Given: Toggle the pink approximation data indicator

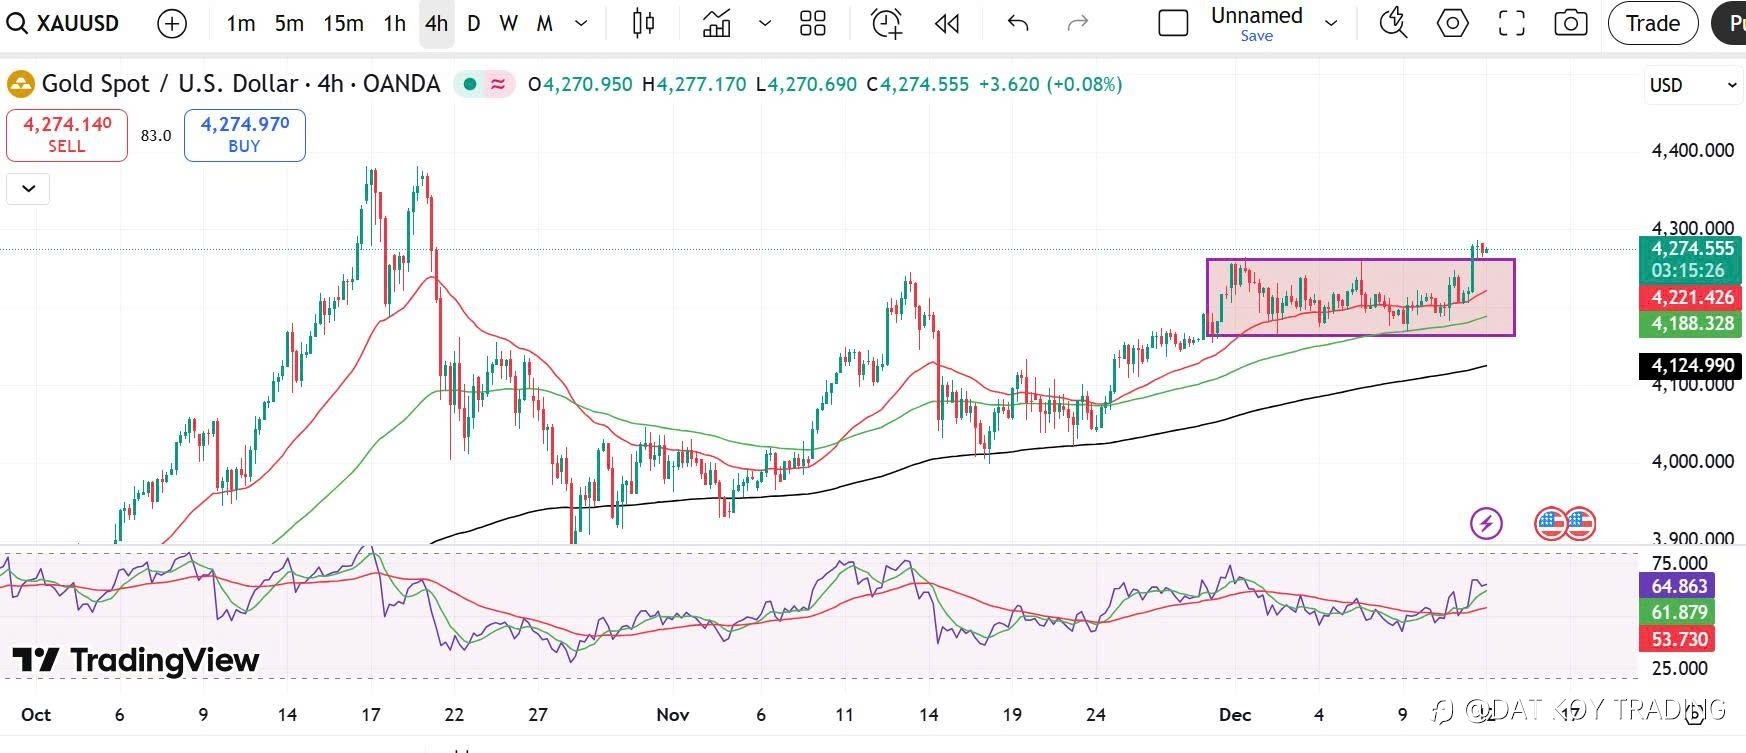Looking at the screenshot, I should (x=497, y=85).
